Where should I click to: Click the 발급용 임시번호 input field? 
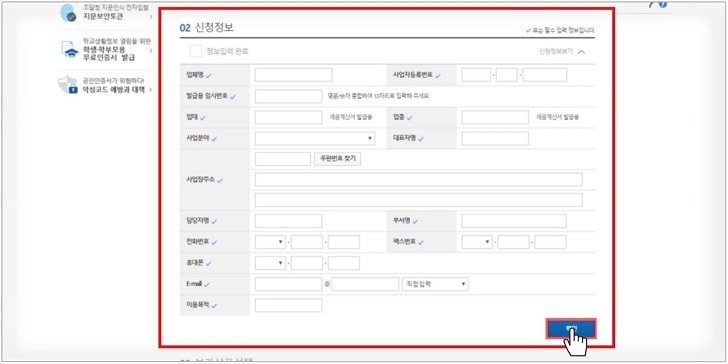tap(288, 96)
